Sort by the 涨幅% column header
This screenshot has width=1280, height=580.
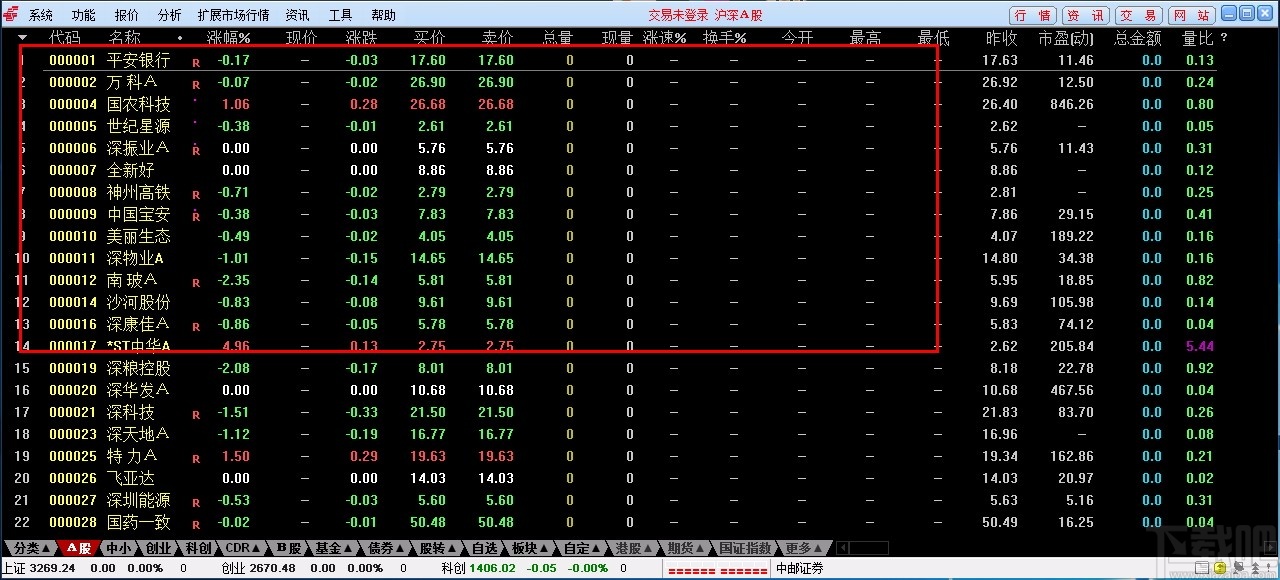click(x=228, y=38)
